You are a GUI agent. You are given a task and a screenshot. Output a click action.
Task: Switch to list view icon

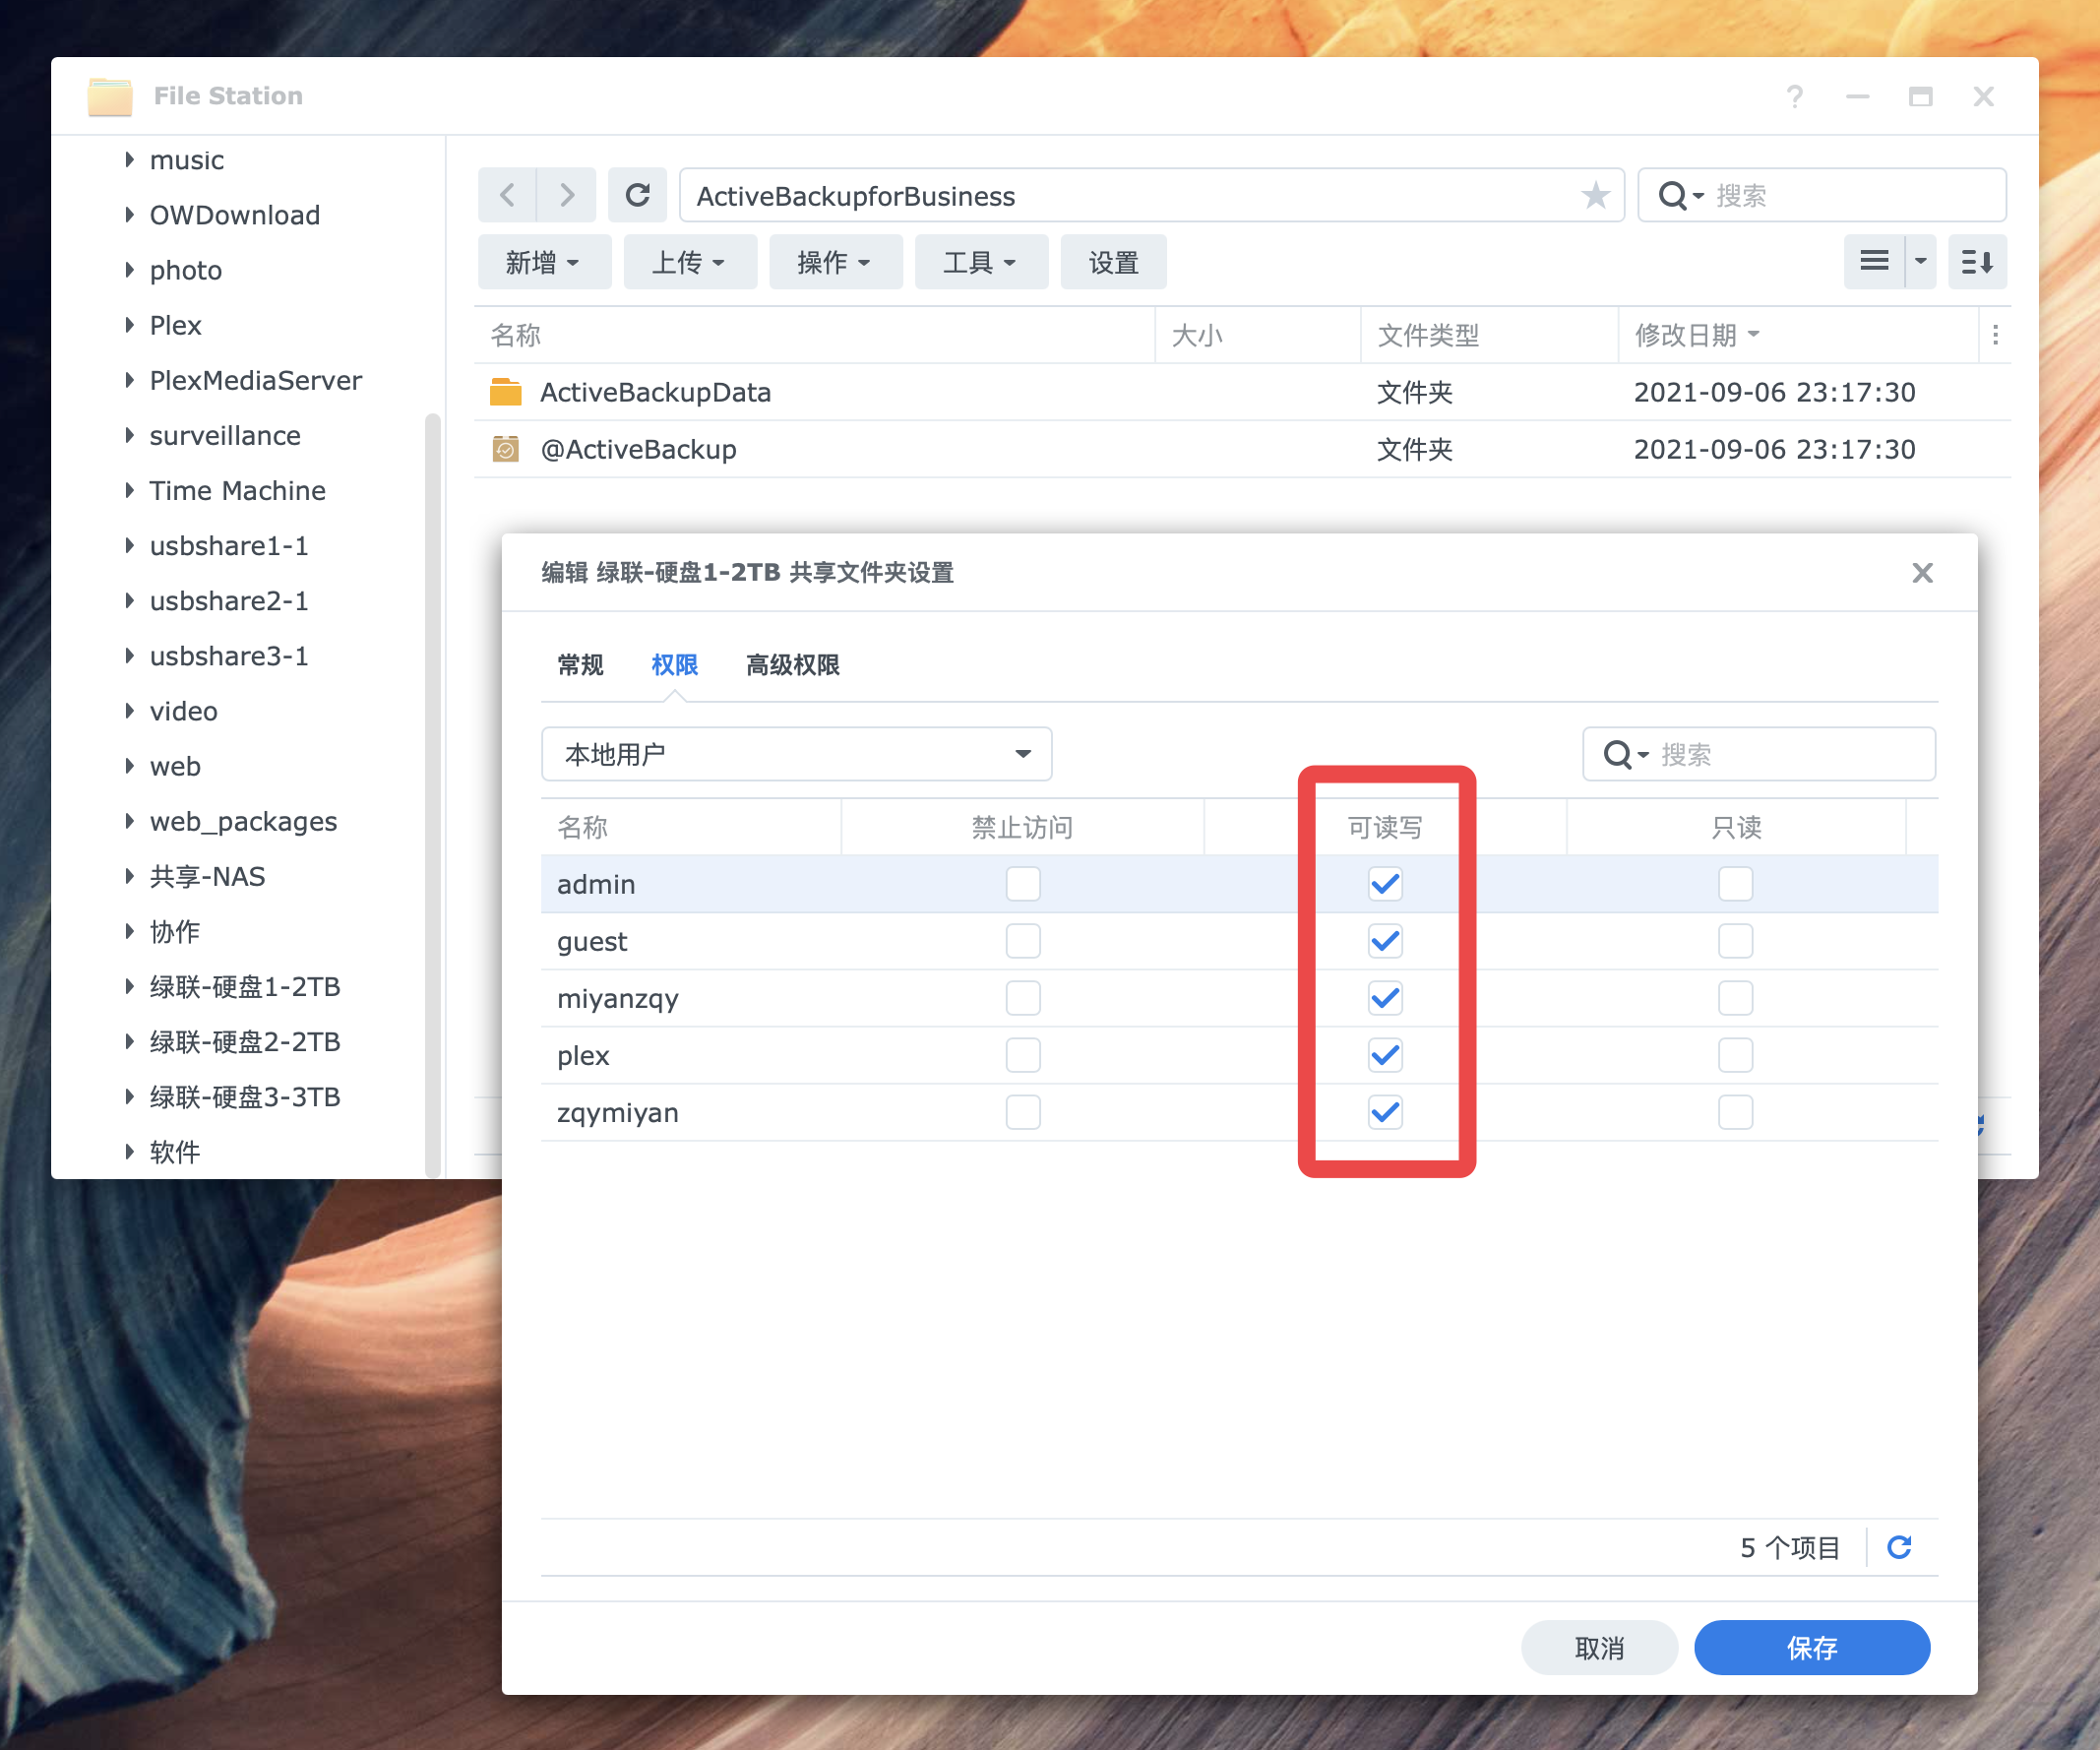(x=1874, y=262)
